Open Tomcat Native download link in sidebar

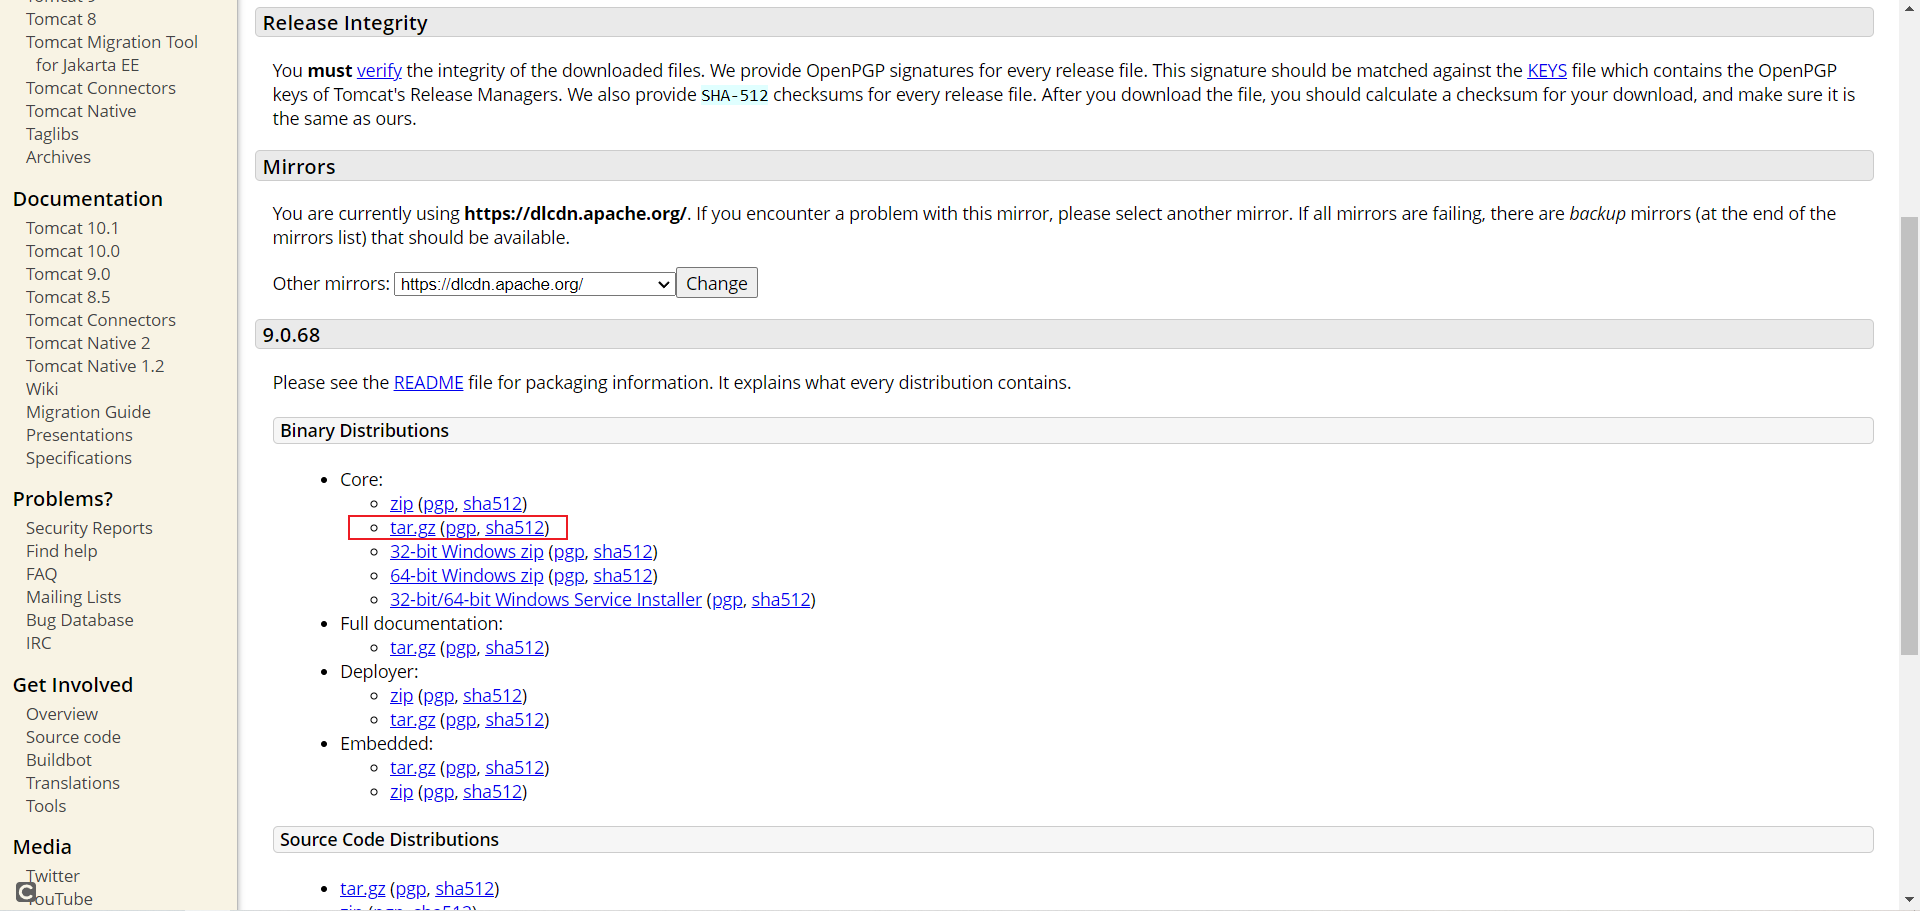81,111
